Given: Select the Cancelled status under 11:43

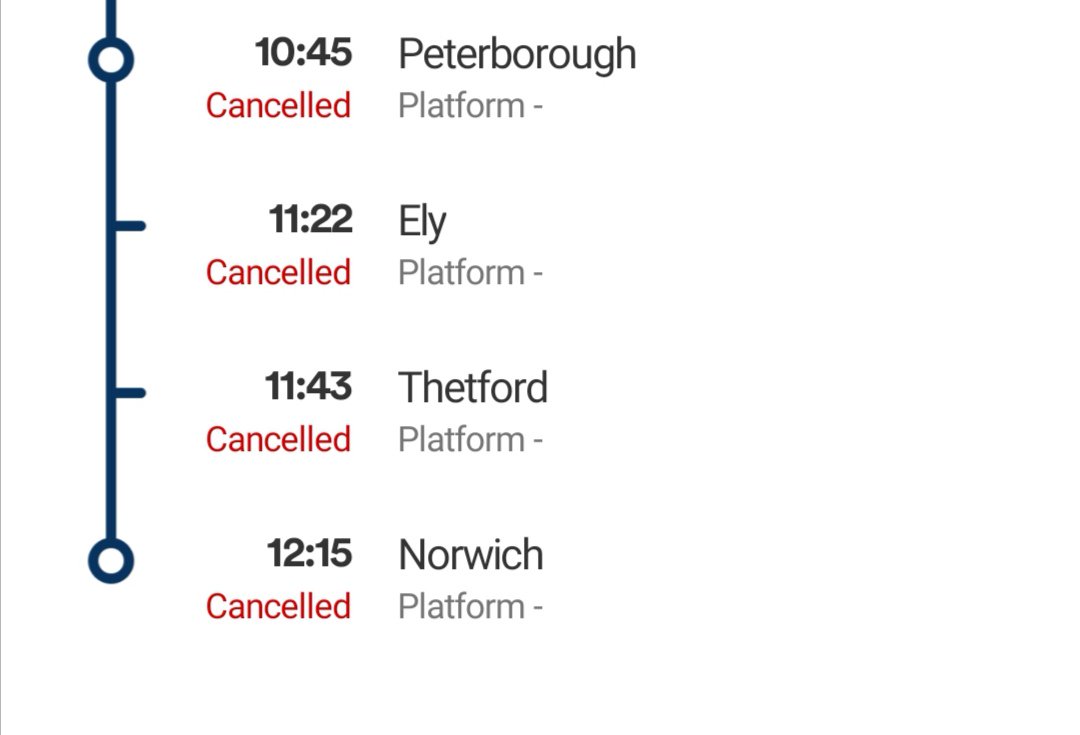Looking at the screenshot, I should [278, 439].
